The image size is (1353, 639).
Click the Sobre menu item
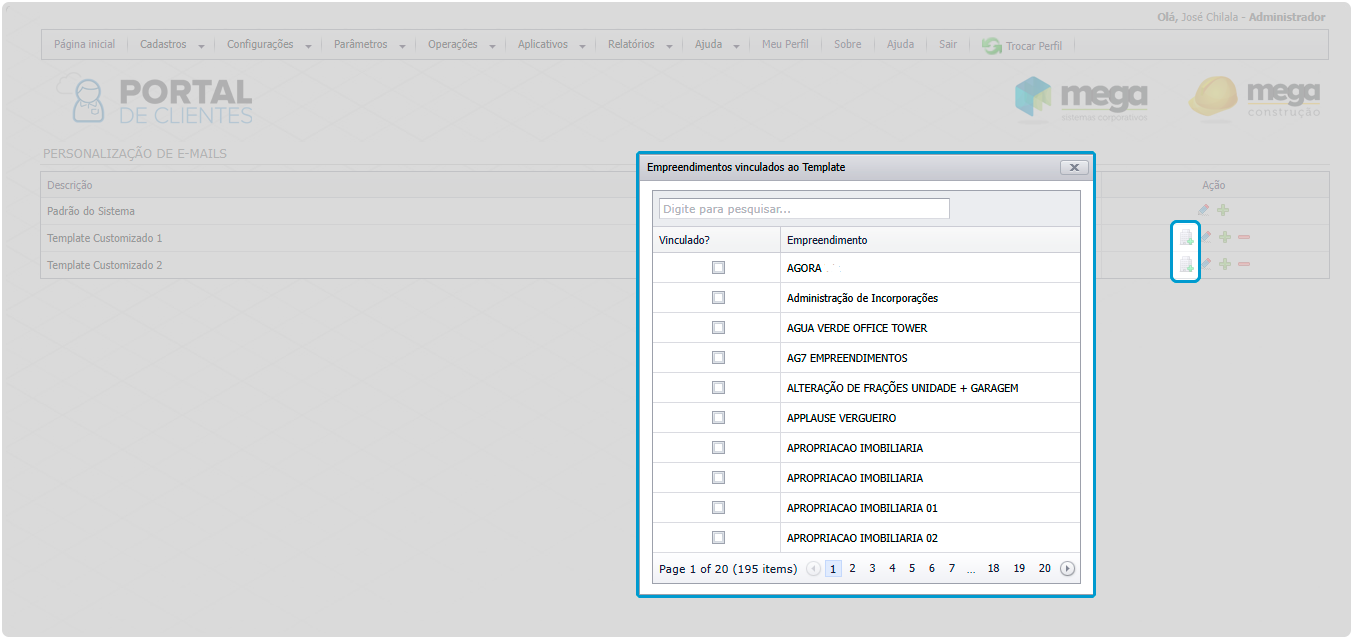click(x=847, y=45)
